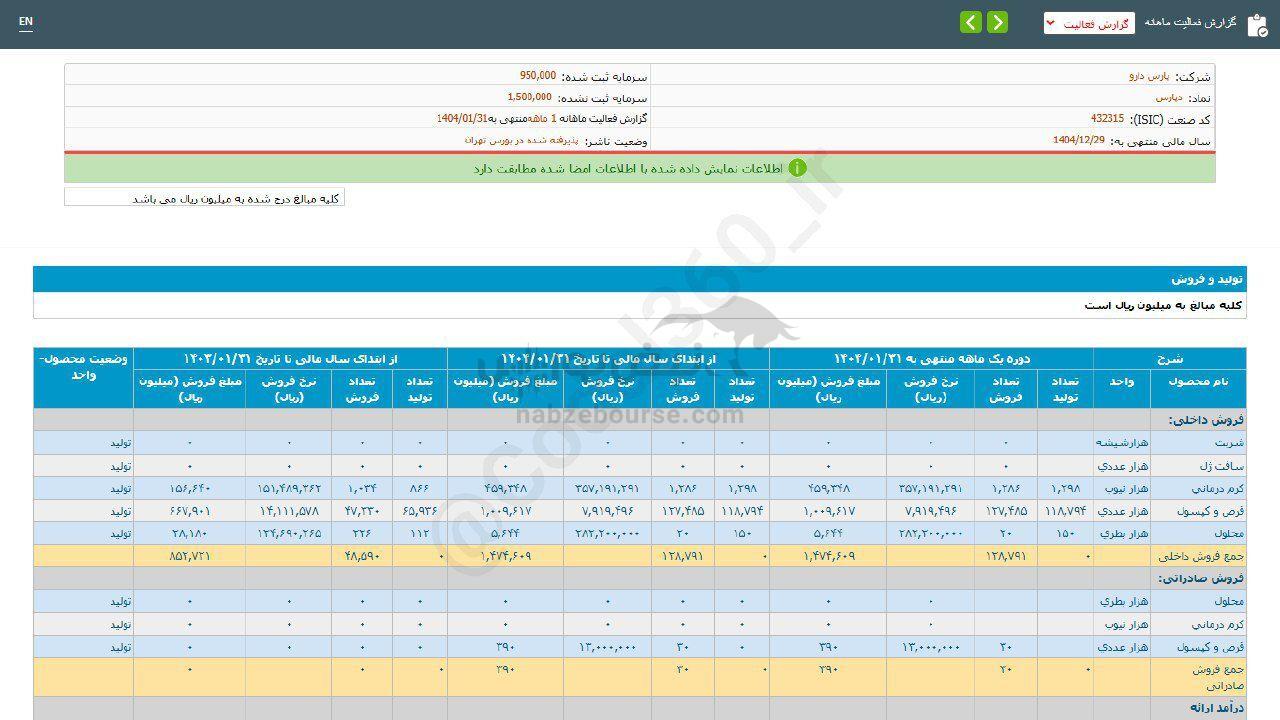Go to next report with right green arrow
The height and width of the screenshot is (720, 1280).
(x=997, y=22)
